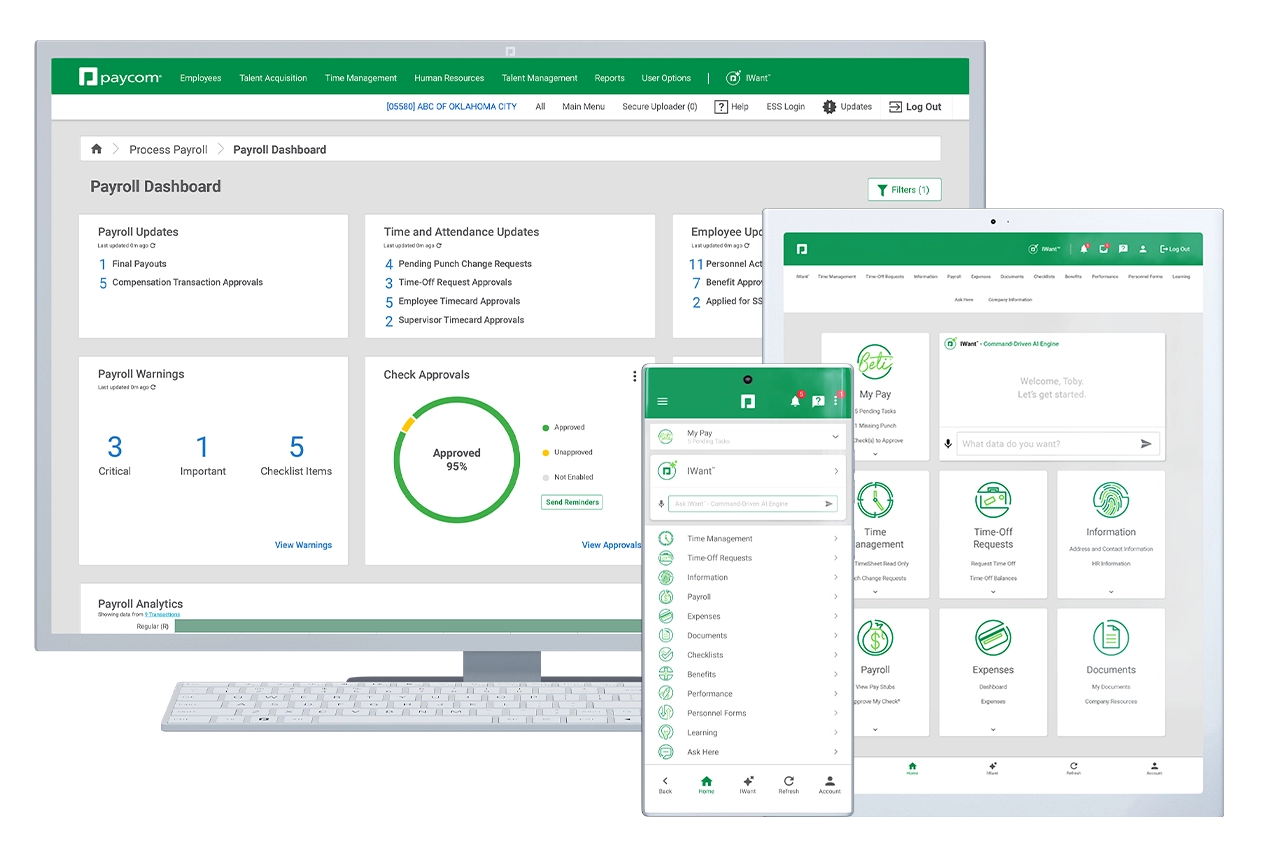Click the Documents card icon on tablet

pos(1110,637)
